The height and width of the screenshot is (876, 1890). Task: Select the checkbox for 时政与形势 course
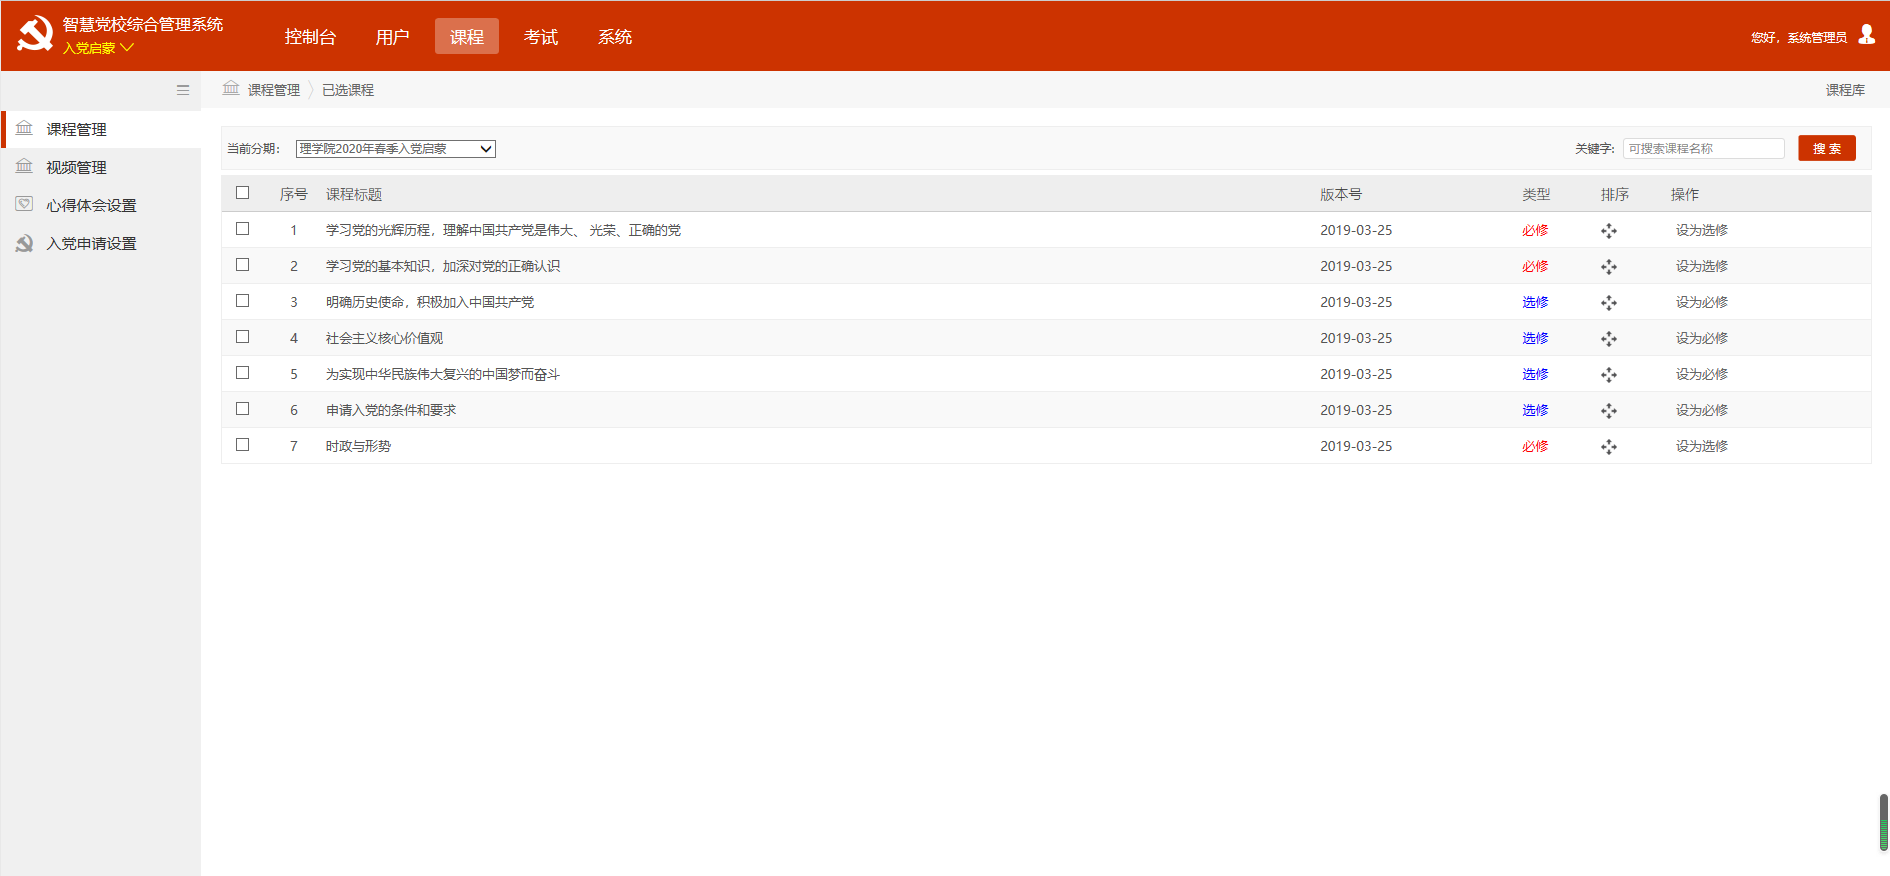[242, 445]
